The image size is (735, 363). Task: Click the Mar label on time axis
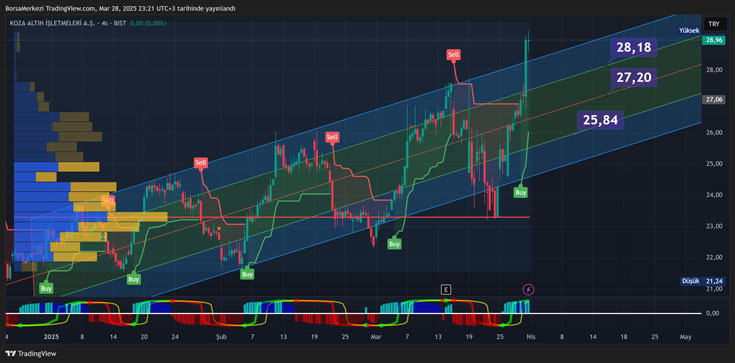click(376, 337)
